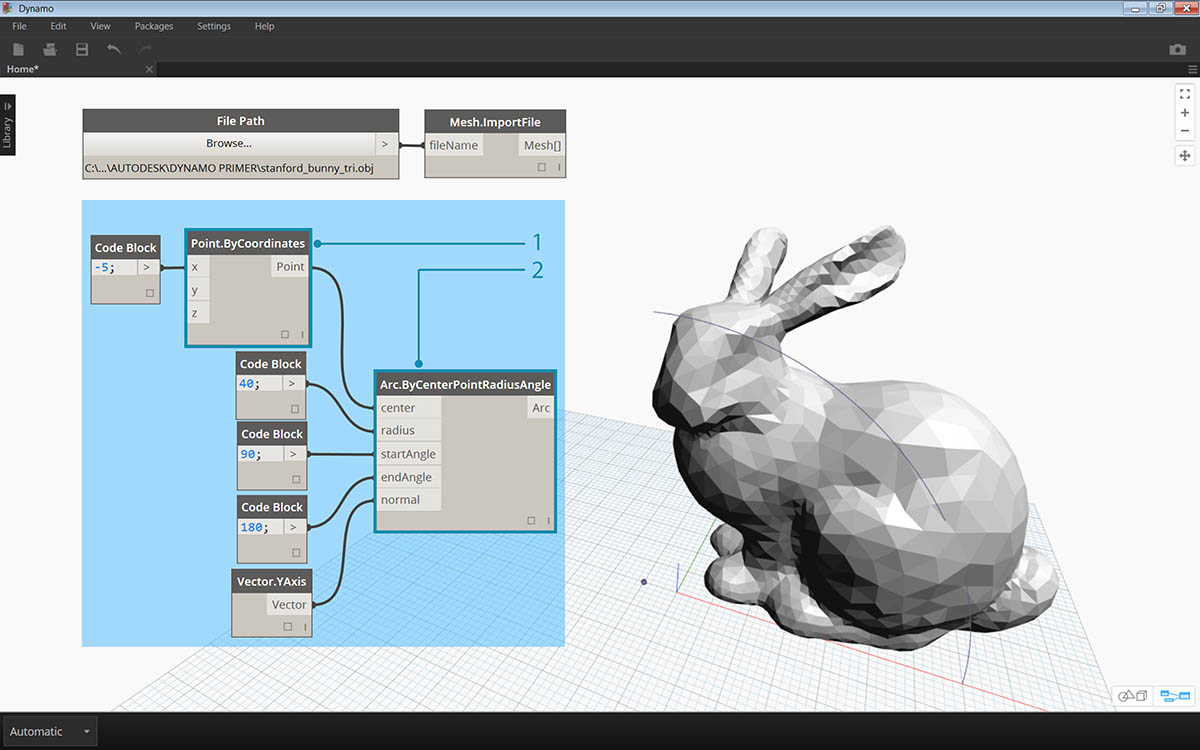Enable the pan mode icon
The image size is (1200, 750).
(1185, 156)
